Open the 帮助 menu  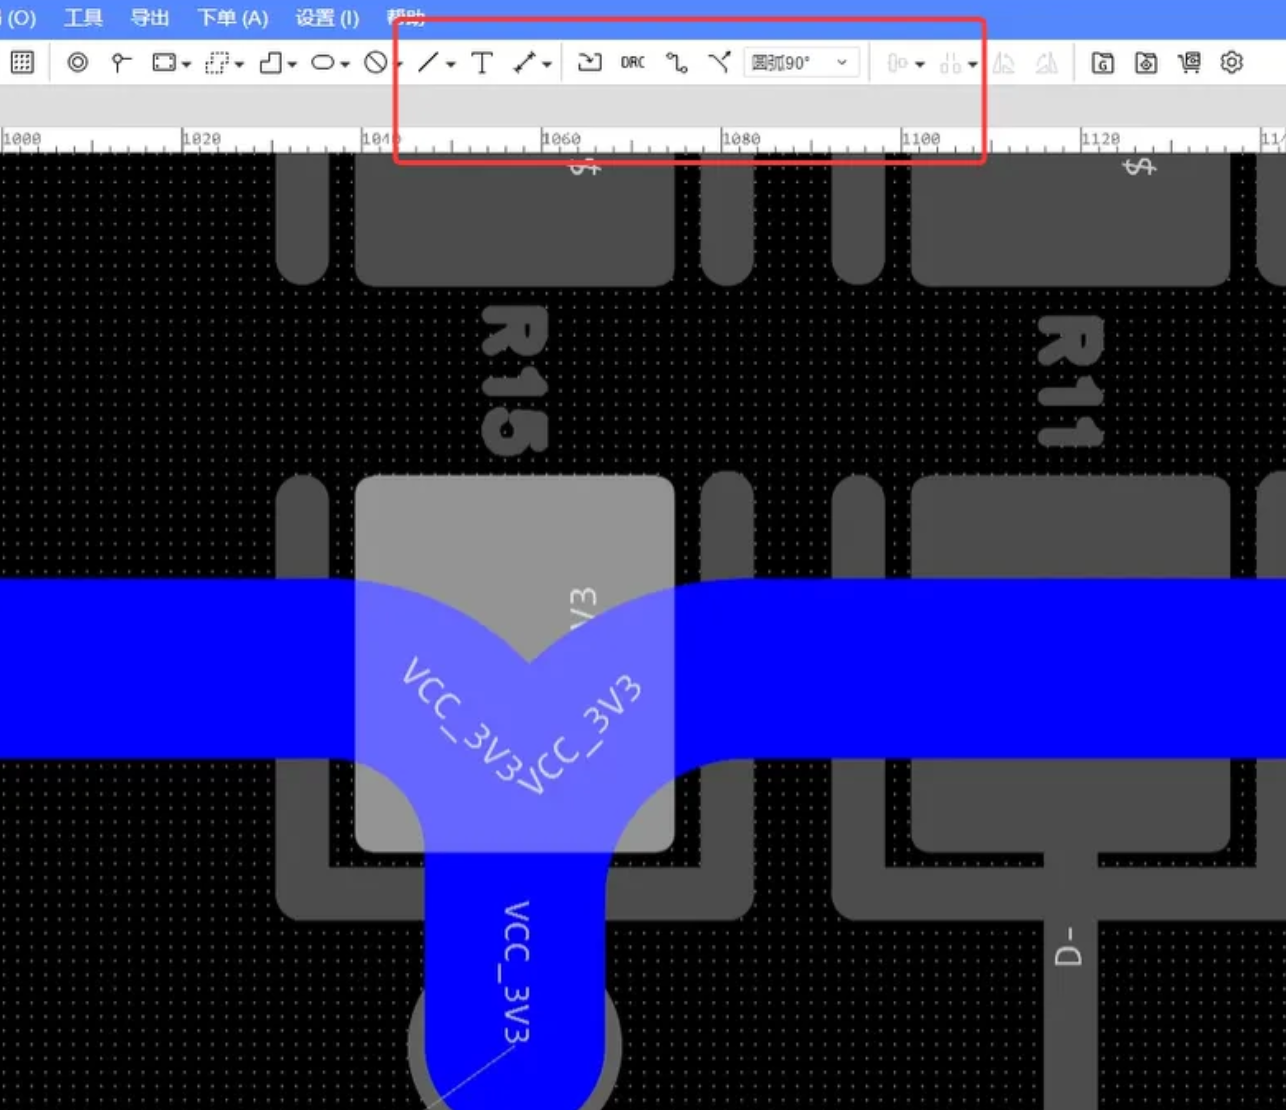click(x=405, y=18)
